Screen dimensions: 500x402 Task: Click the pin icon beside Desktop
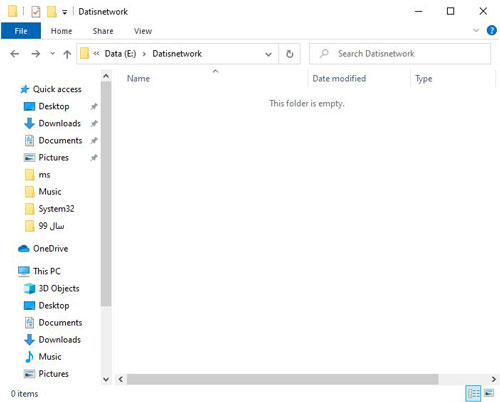point(94,107)
